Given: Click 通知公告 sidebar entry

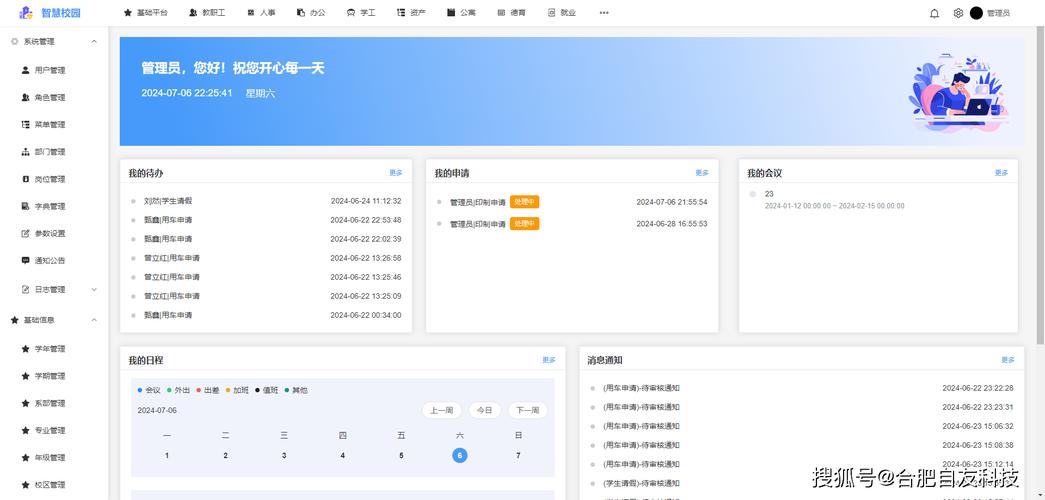Looking at the screenshot, I should pyautogui.click(x=49, y=260).
